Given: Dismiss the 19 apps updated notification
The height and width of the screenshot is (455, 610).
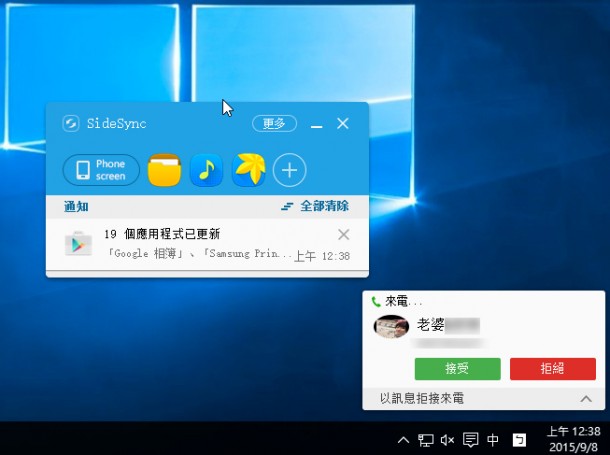Looking at the screenshot, I should pos(344,234).
